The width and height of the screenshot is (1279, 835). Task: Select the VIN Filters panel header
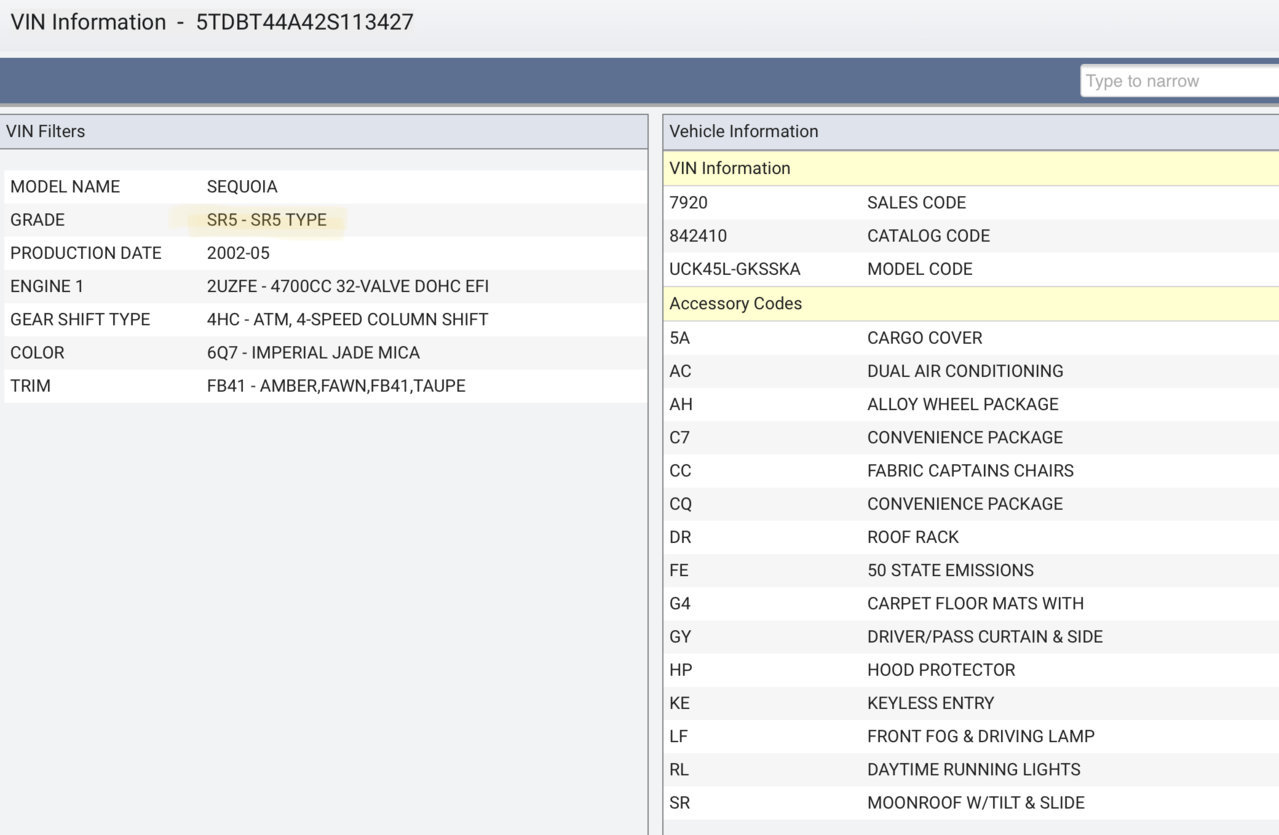tap(324, 131)
